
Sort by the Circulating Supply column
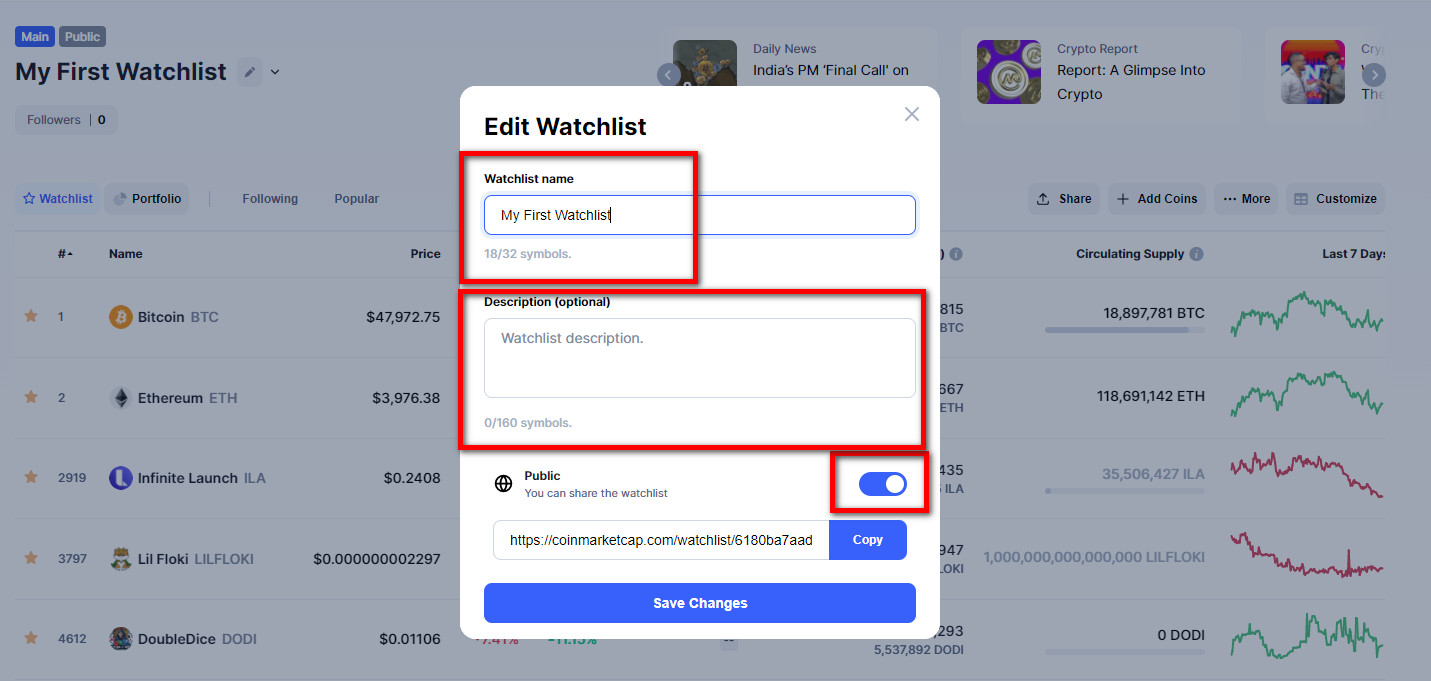pyautogui.click(x=1130, y=254)
